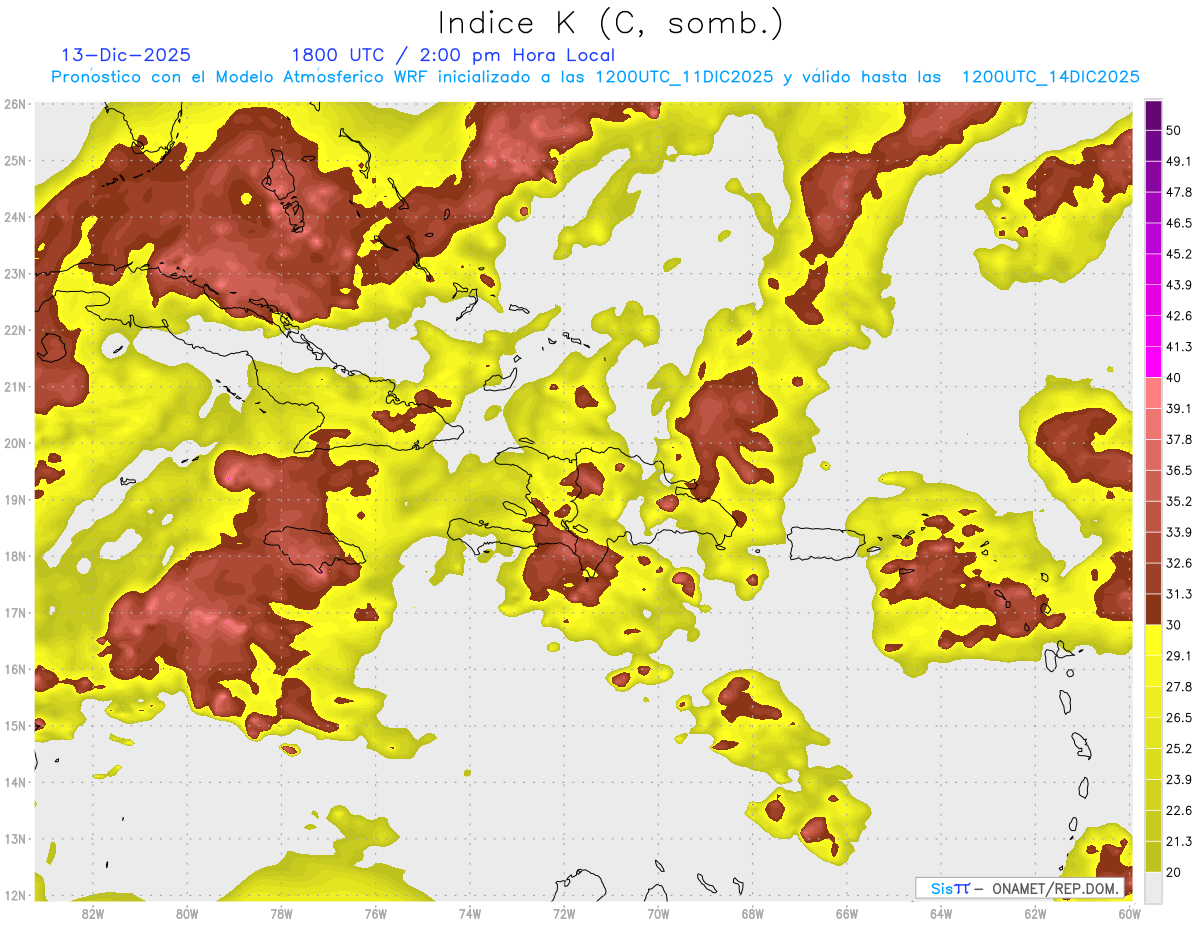Click the colorbar label '41.3'
This screenshot has width=1200, height=927.
pyautogui.click(x=1179, y=347)
